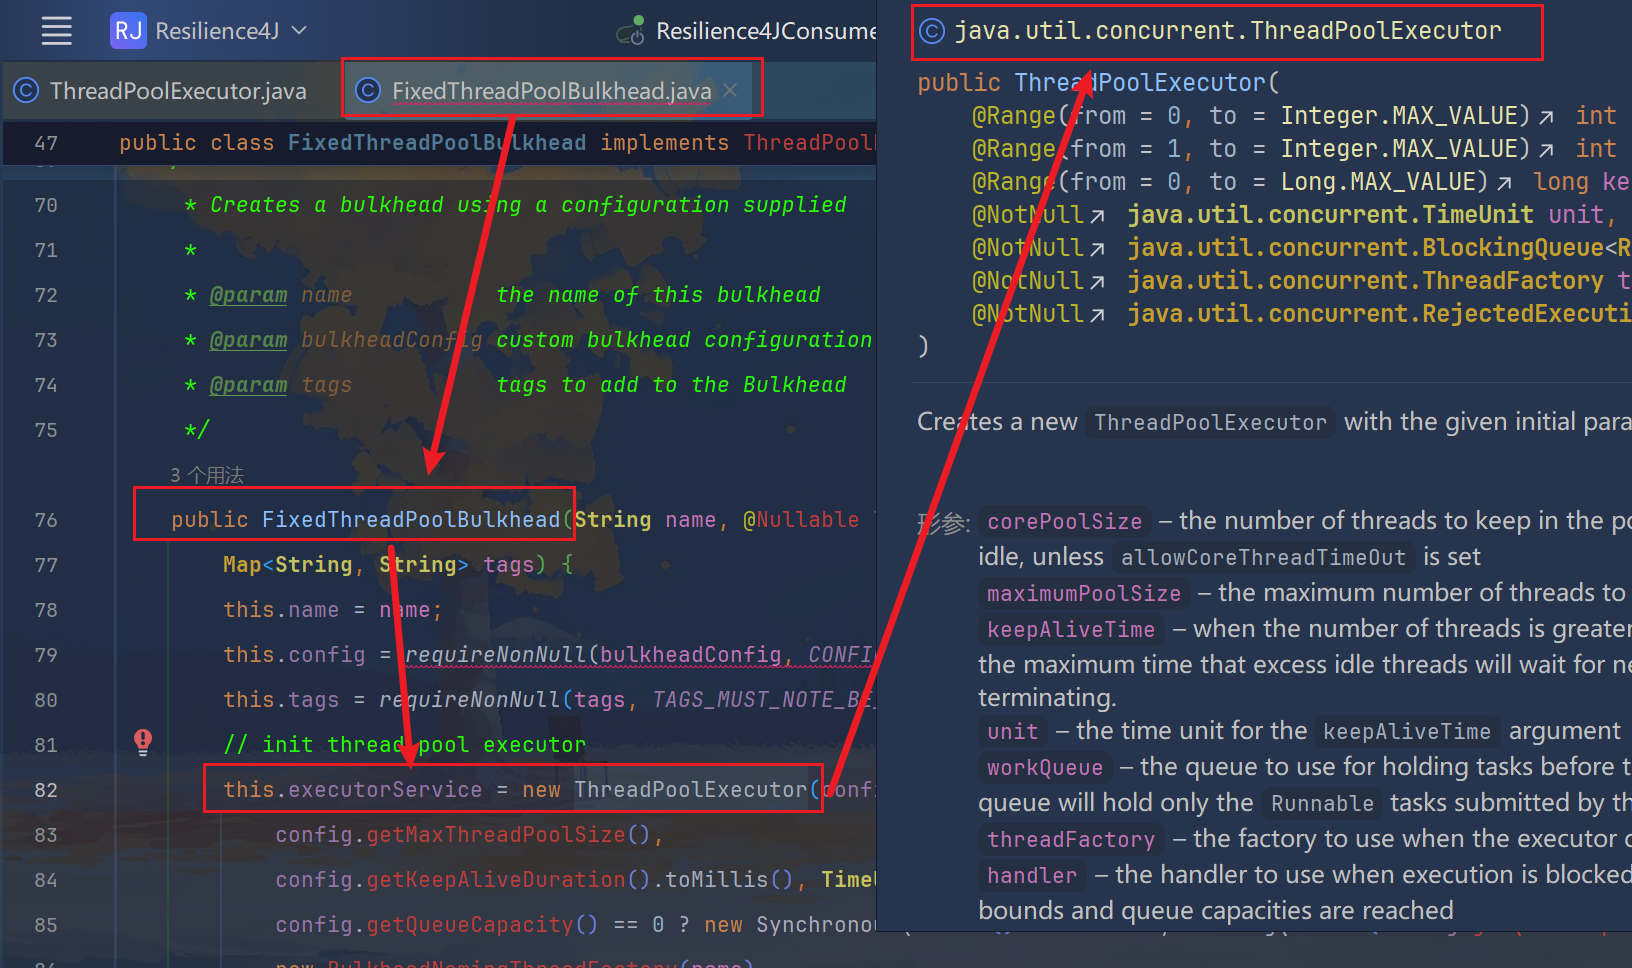Open java.util.concurrent.ThreadPoolExecutor link in popup
The width and height of the screenshot is (1632, 968).
coord(1228,31)
